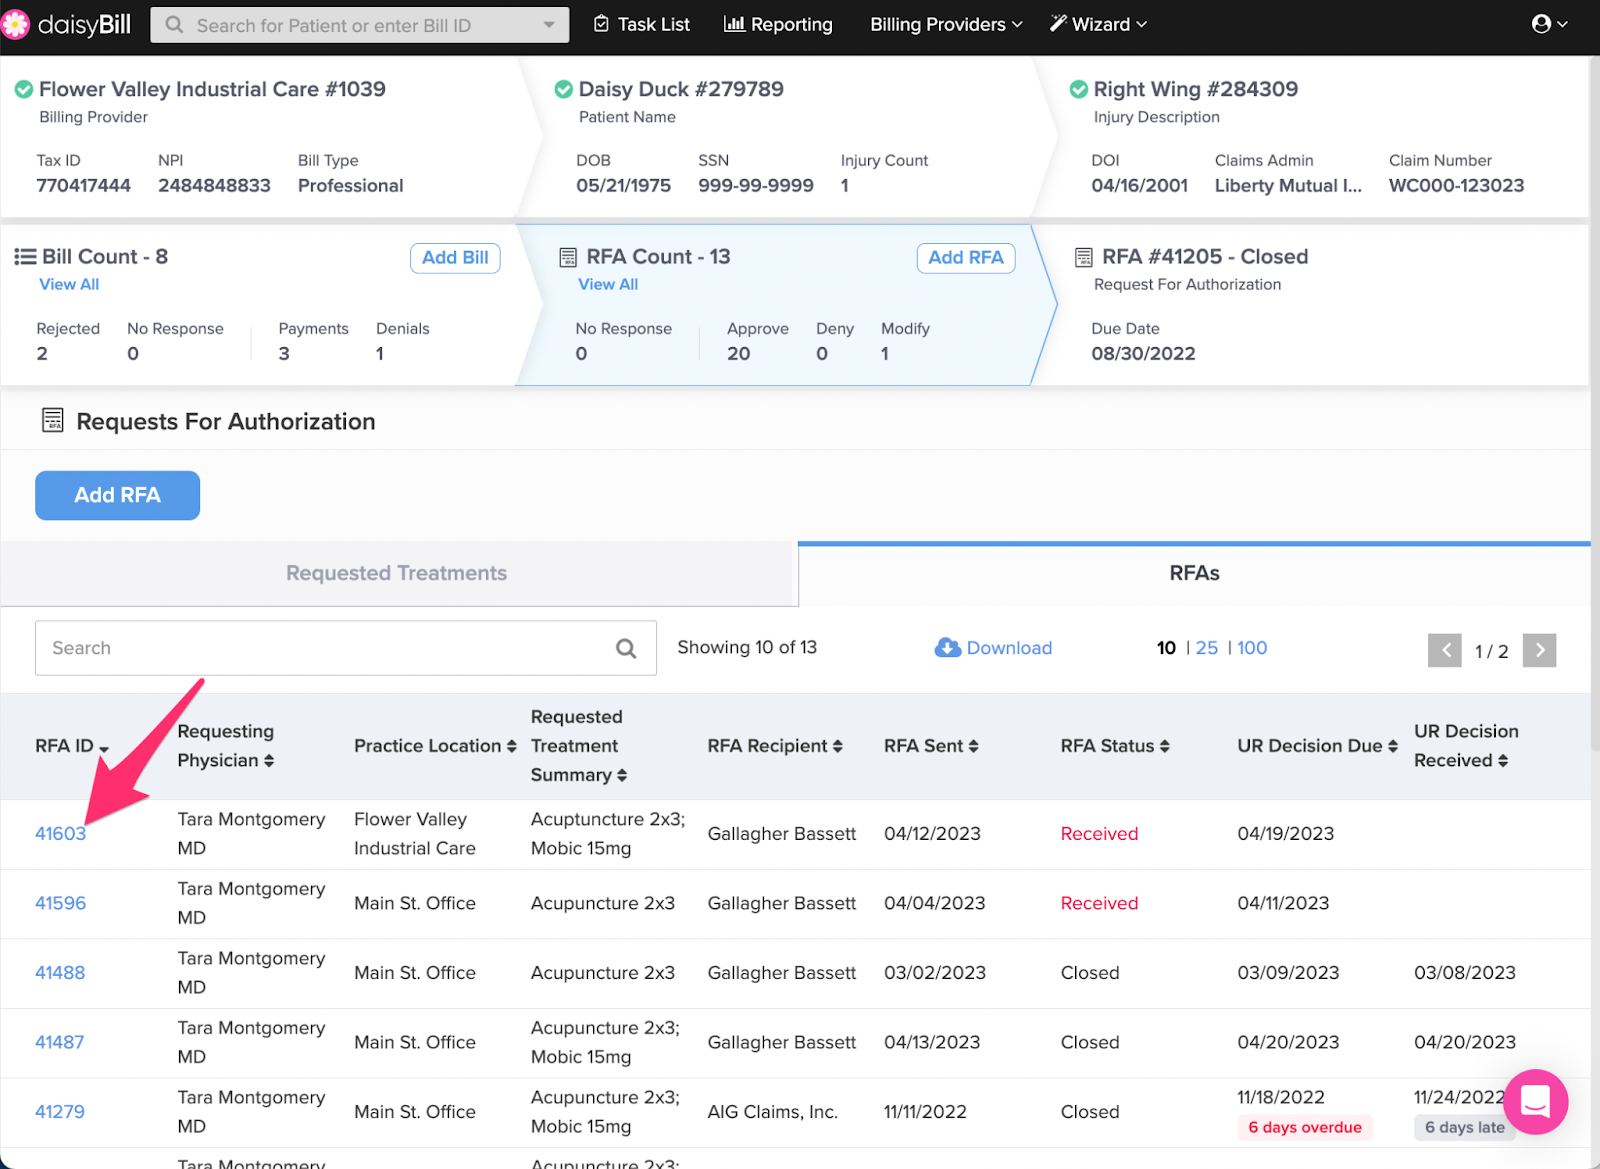Screen dimensions: 1600x1169
Task: Click the Search for Patient or Bill ID field
Action: (x=360, y=25)
